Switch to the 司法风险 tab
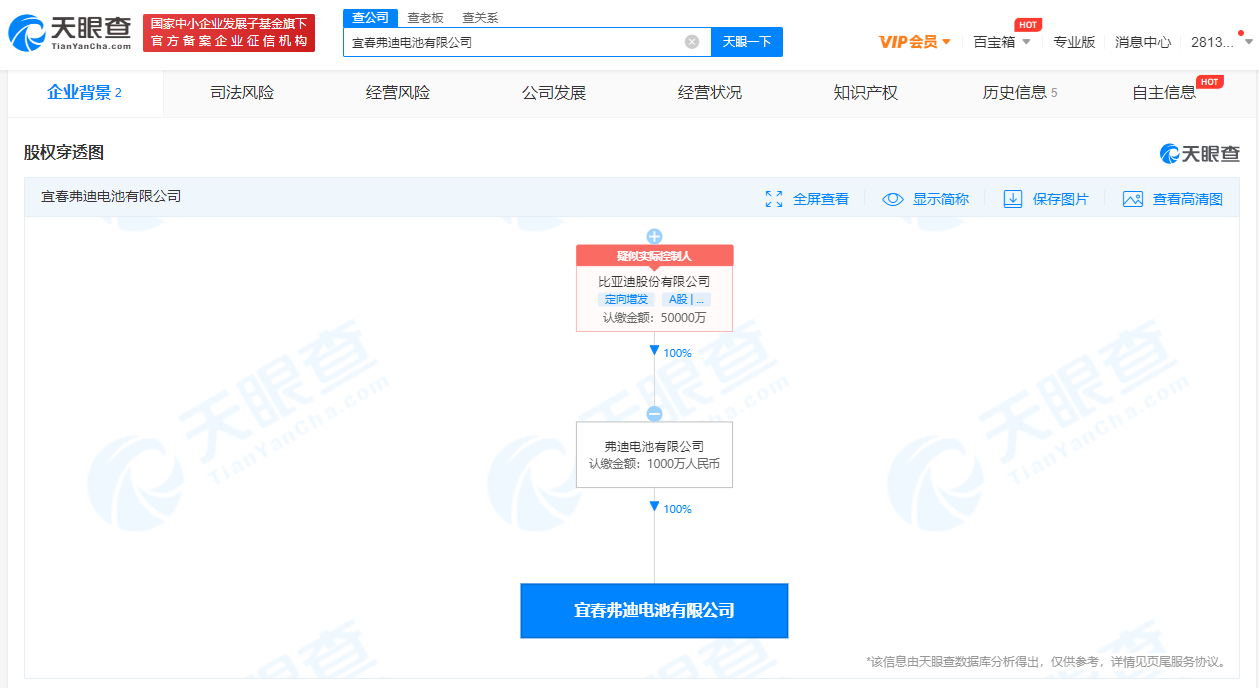Viewport: 1259px width, 688px height. tap(242, 93)
